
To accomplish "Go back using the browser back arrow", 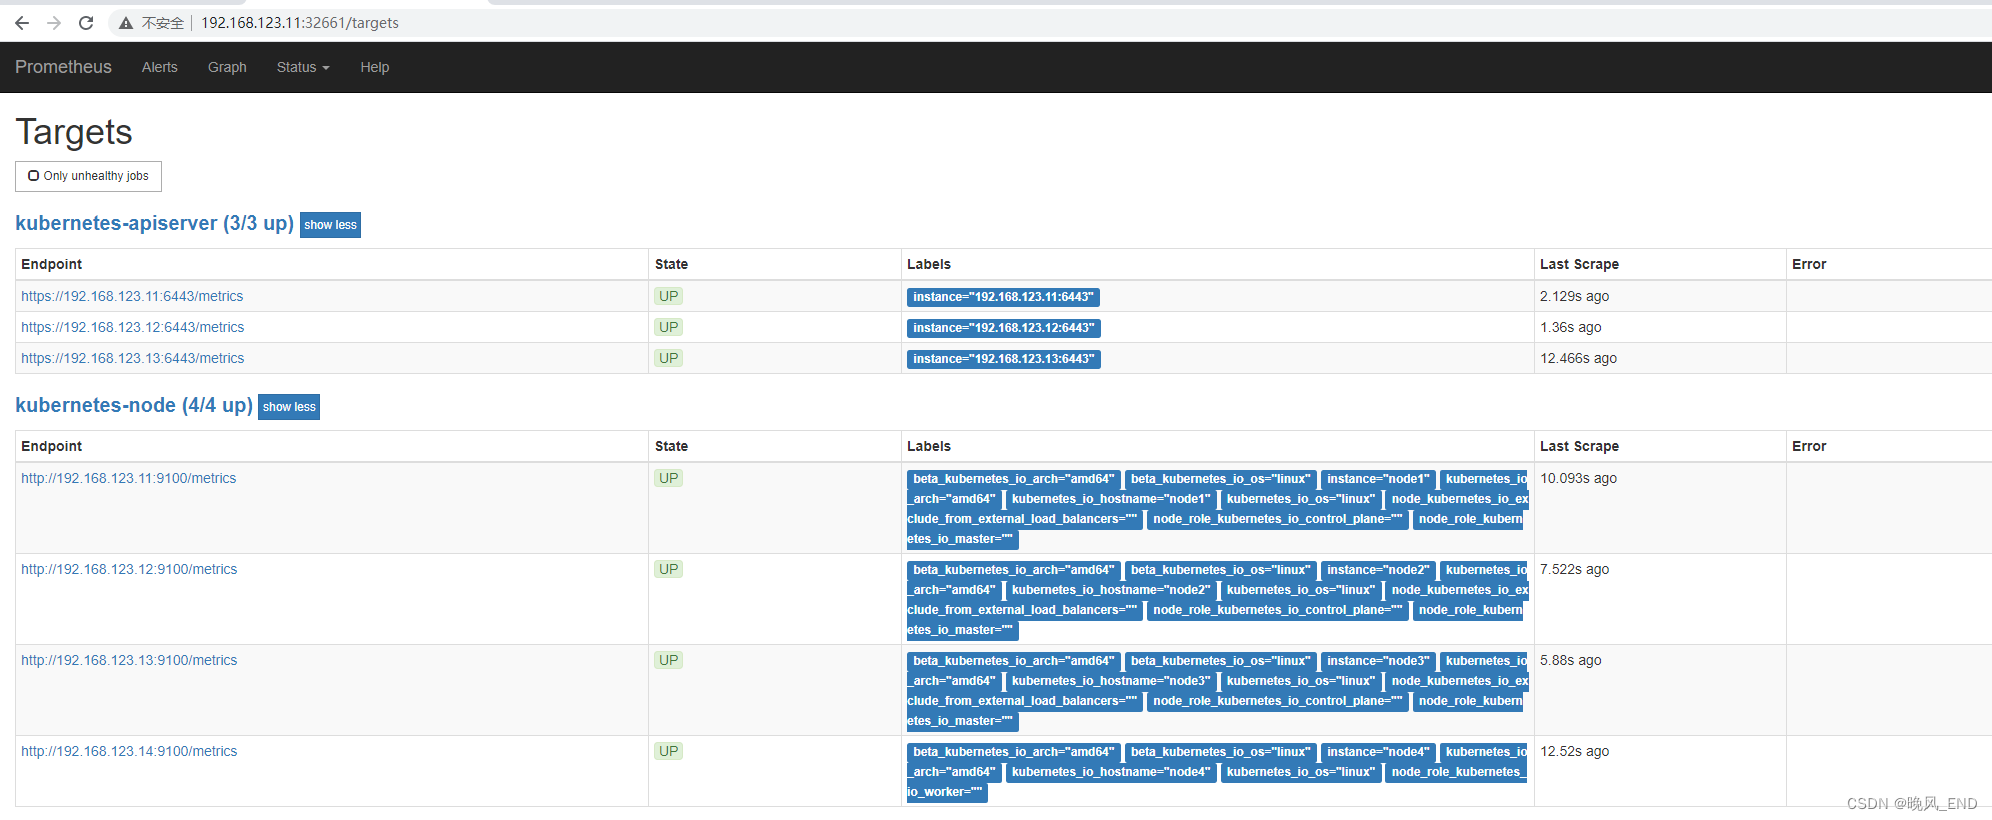I will click(x=22, y=23).
